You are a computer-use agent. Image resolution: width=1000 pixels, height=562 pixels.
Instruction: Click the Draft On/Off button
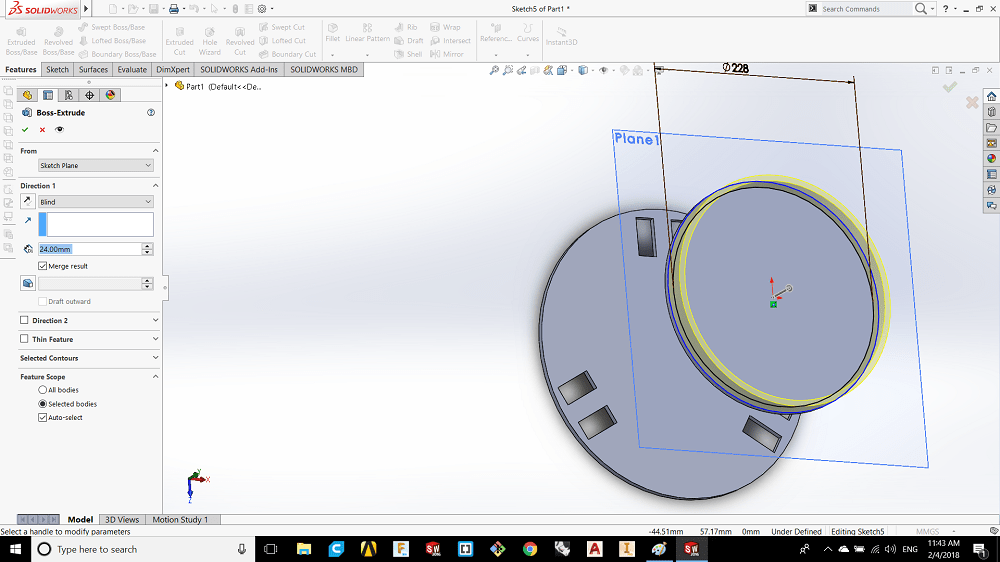(x=27, y=283)
